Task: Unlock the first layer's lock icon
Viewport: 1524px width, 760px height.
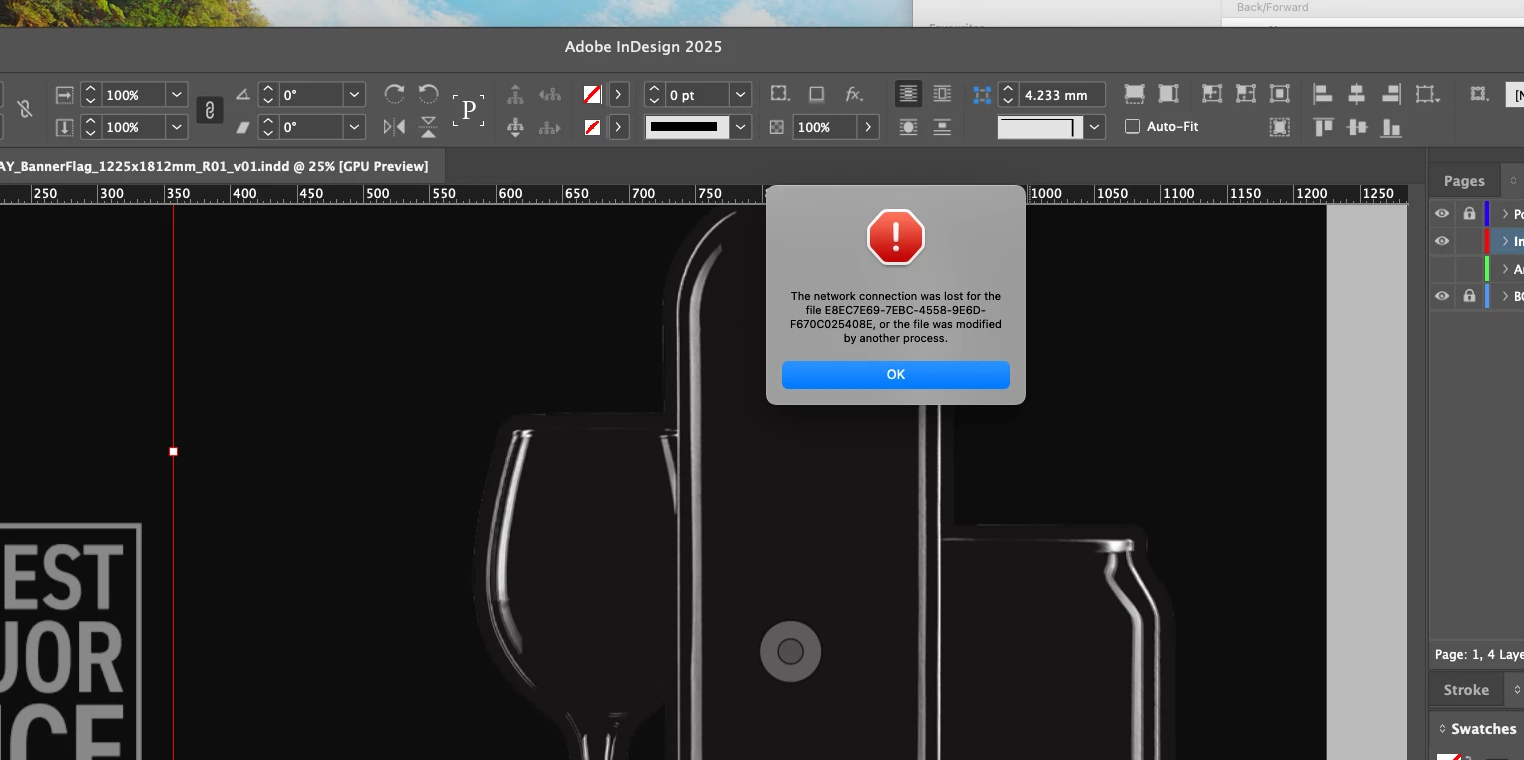Action: (x=1468, y=214)
